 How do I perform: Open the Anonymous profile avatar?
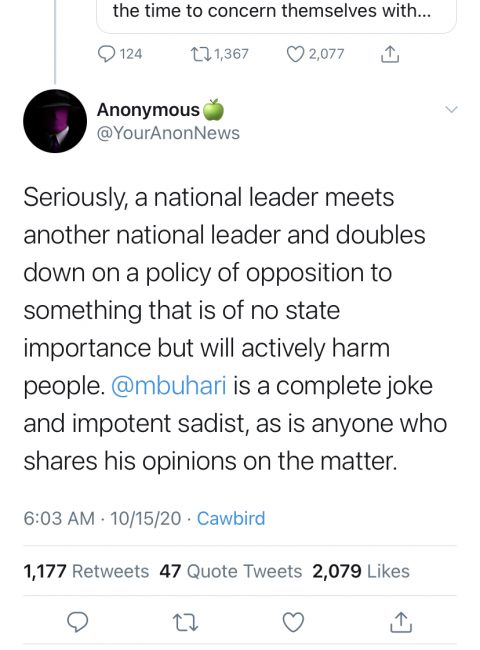point(55,121)
